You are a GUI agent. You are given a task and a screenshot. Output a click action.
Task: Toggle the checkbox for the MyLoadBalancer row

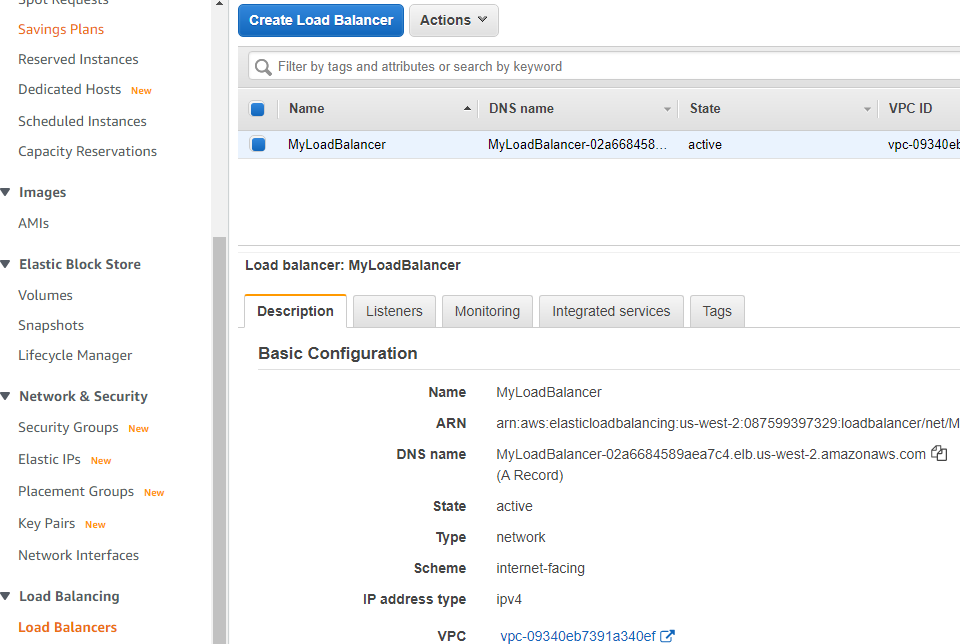tap(258, 144)
